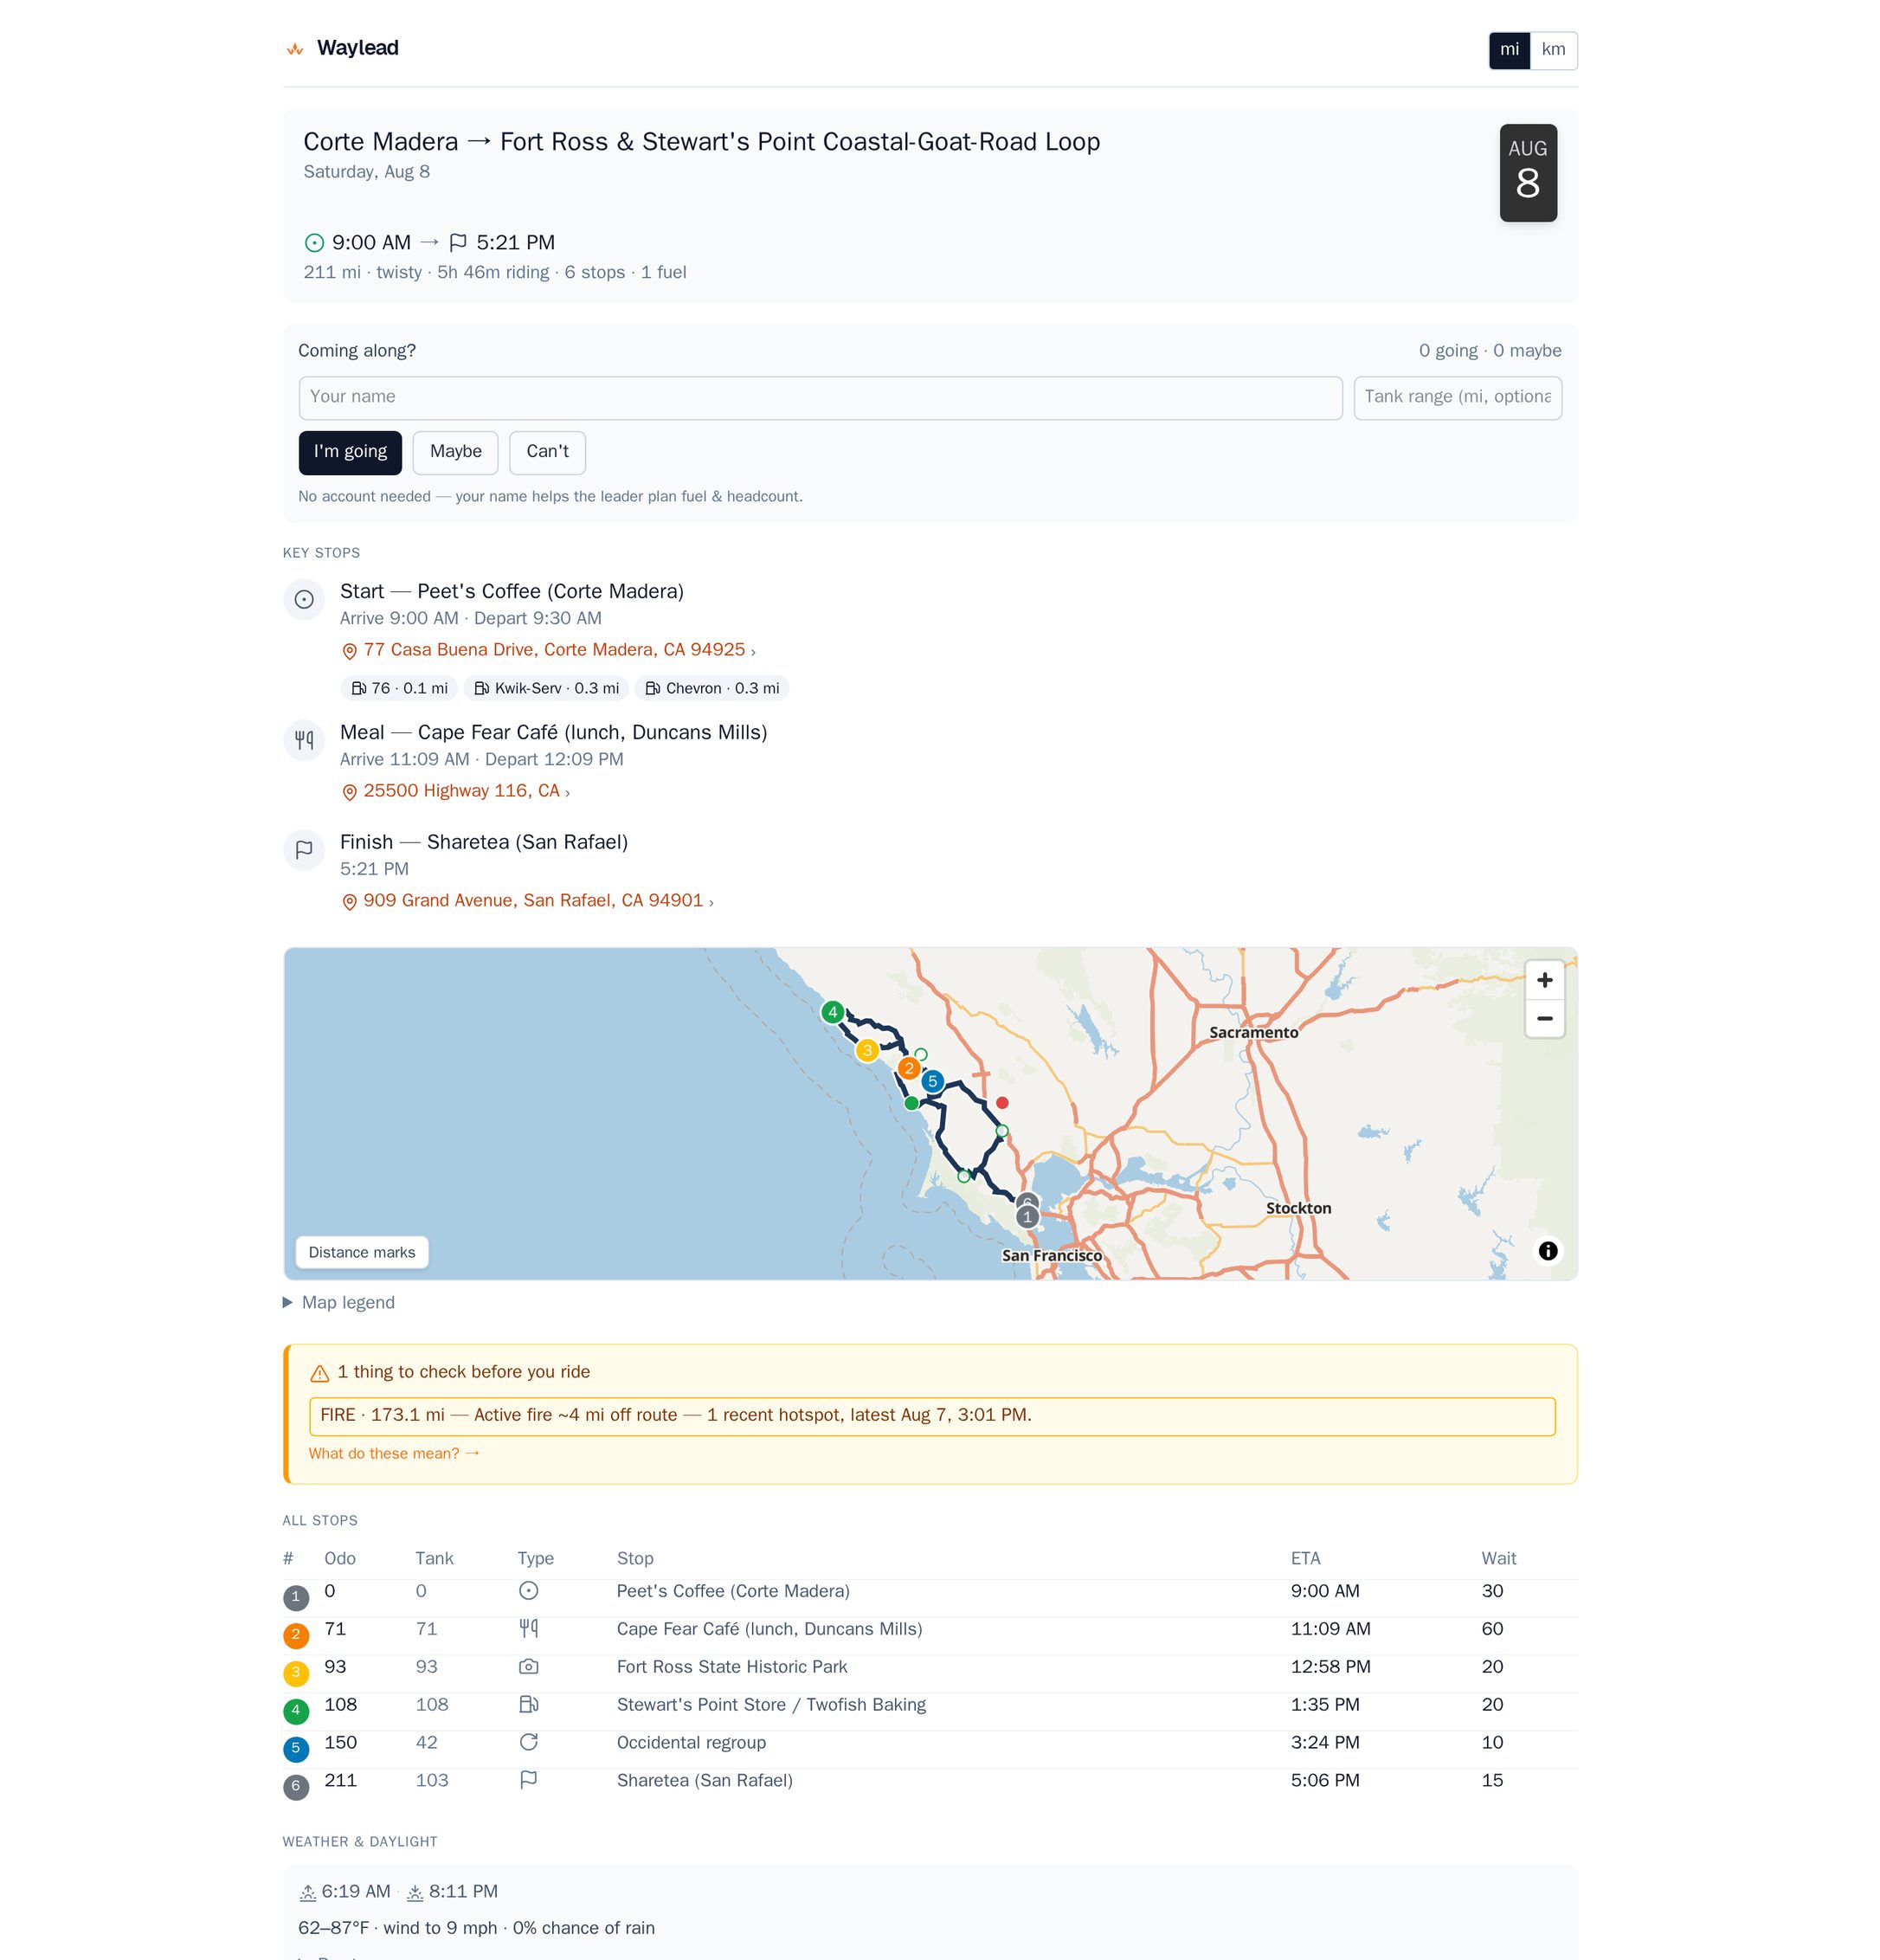Open 909 Grand Avenue address link

tap(532, 901)
